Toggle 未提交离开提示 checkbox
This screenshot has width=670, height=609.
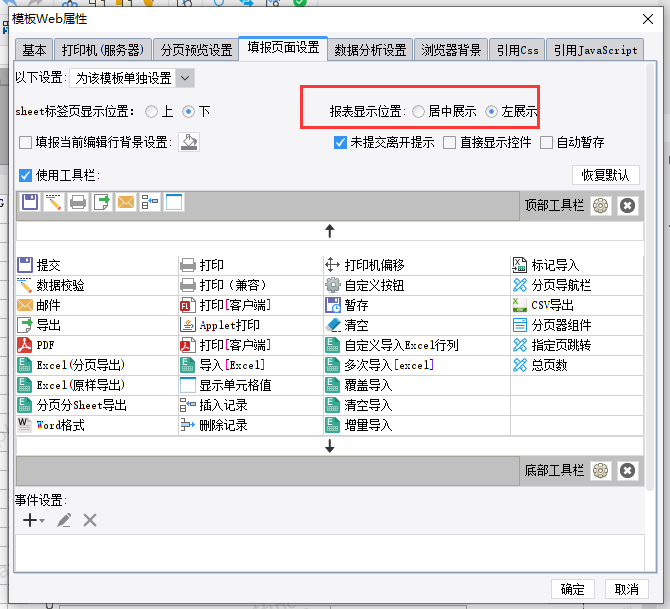click(340, 142)
